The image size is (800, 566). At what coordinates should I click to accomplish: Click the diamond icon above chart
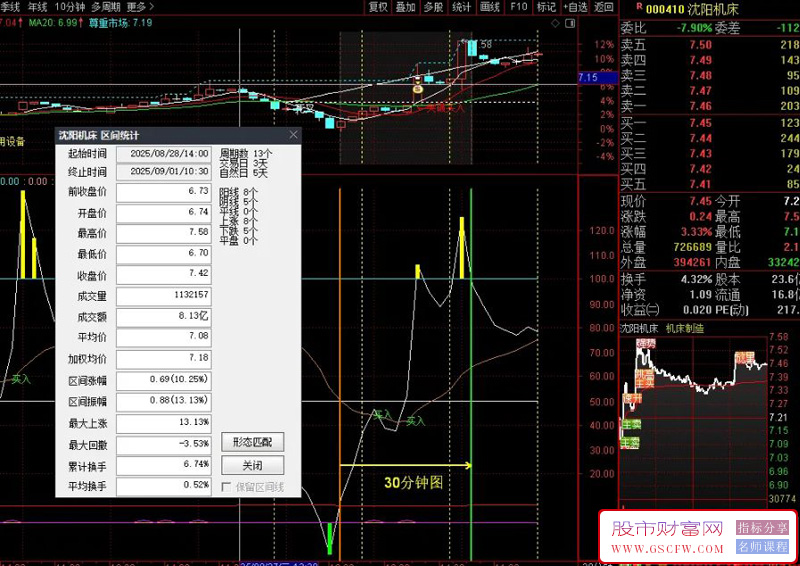pos(556,23)
